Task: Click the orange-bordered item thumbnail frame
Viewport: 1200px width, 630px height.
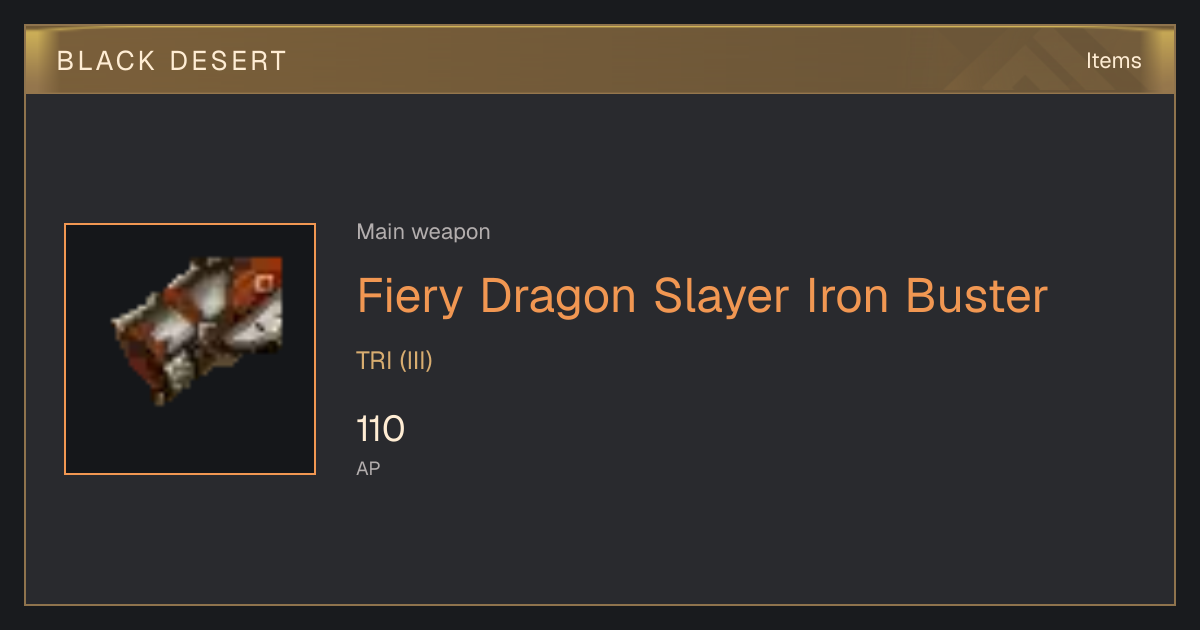Action: point(190,349)
